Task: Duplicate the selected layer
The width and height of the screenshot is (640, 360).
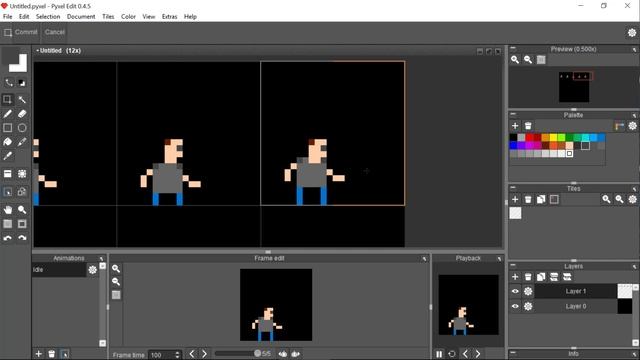Action: coord(541,277)
